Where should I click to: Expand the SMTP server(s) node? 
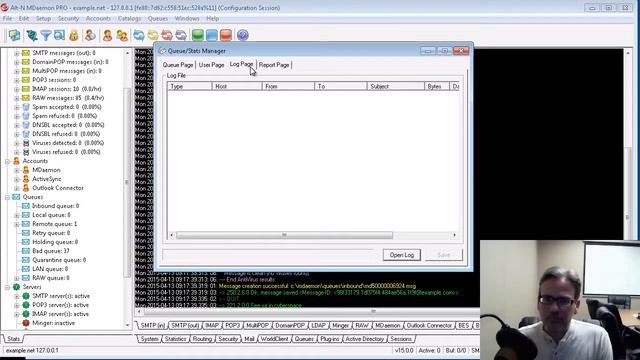[17, 296]
